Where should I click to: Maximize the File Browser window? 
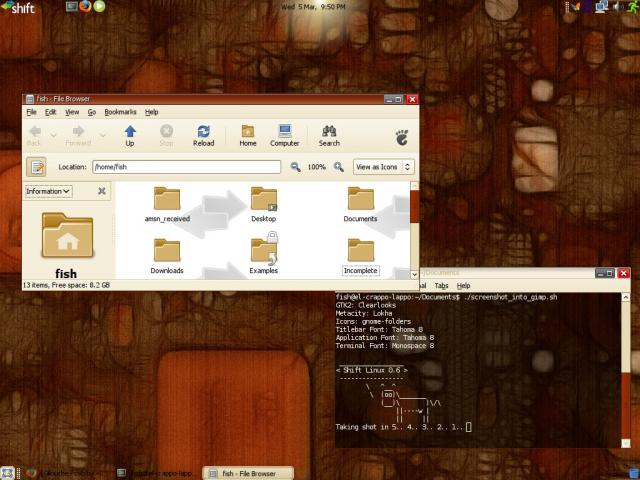point(398,99)
